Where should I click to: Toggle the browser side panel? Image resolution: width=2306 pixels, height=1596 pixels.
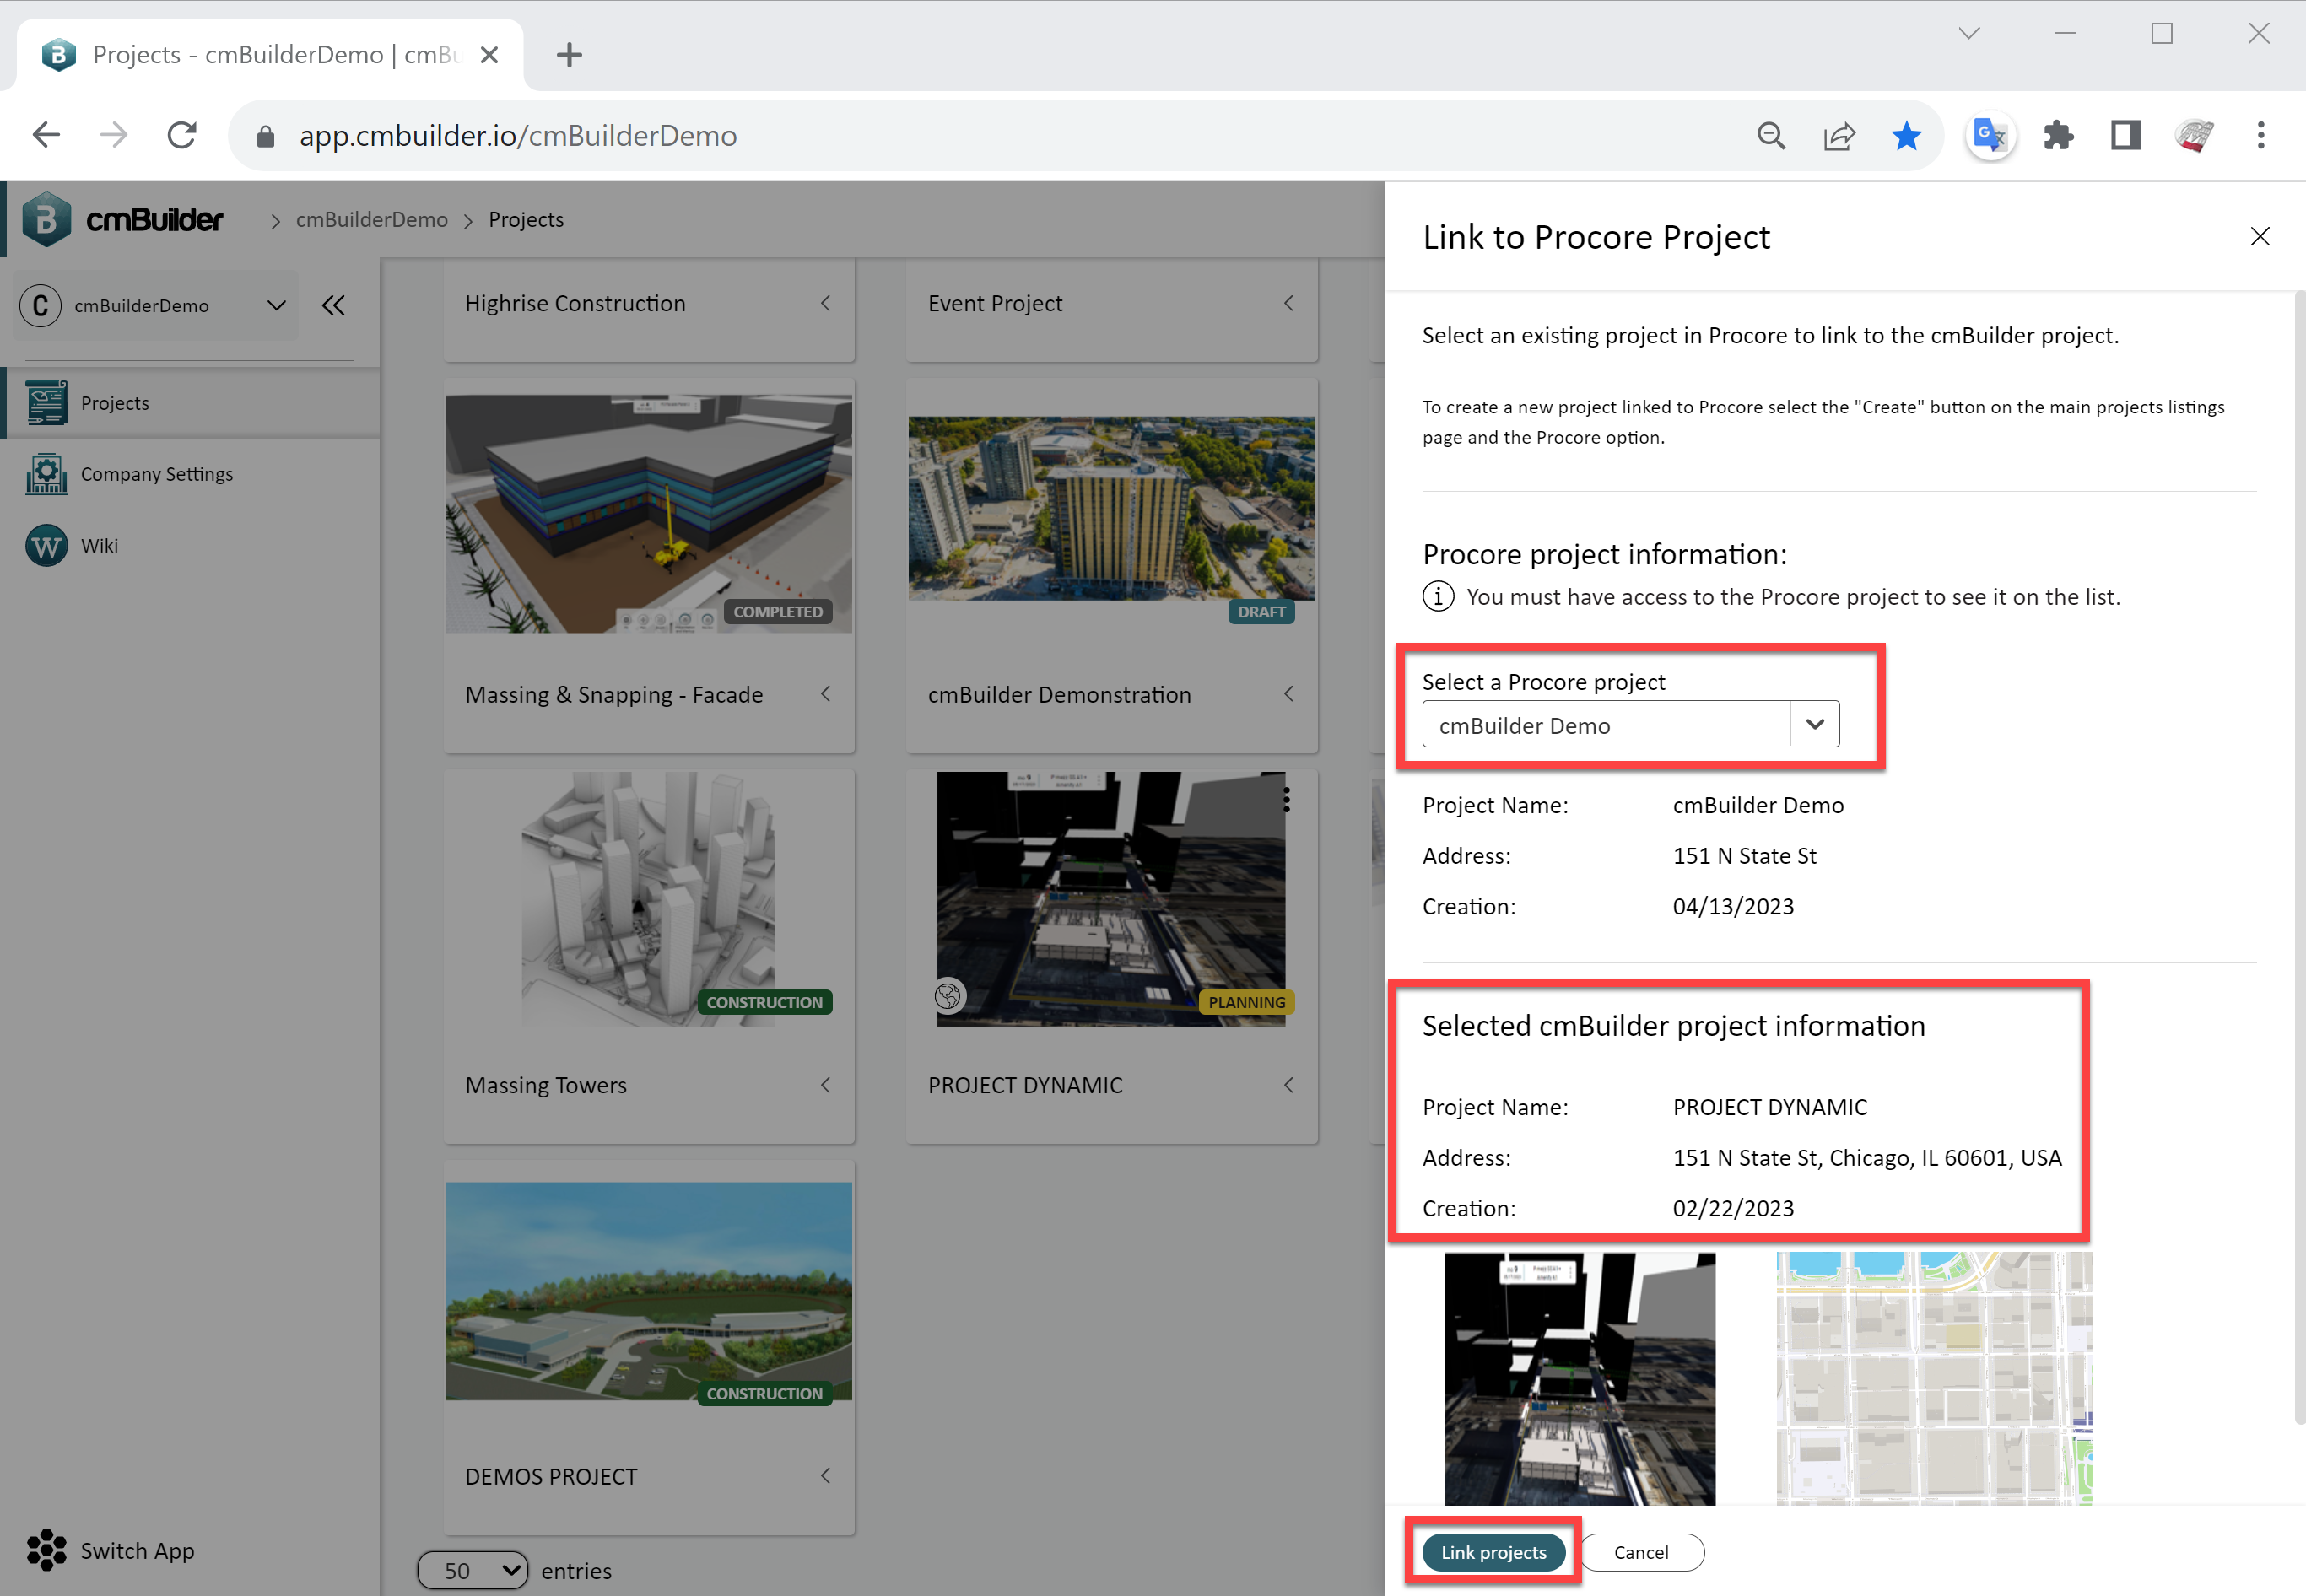pyautogui.click(x=2125, y=135)
